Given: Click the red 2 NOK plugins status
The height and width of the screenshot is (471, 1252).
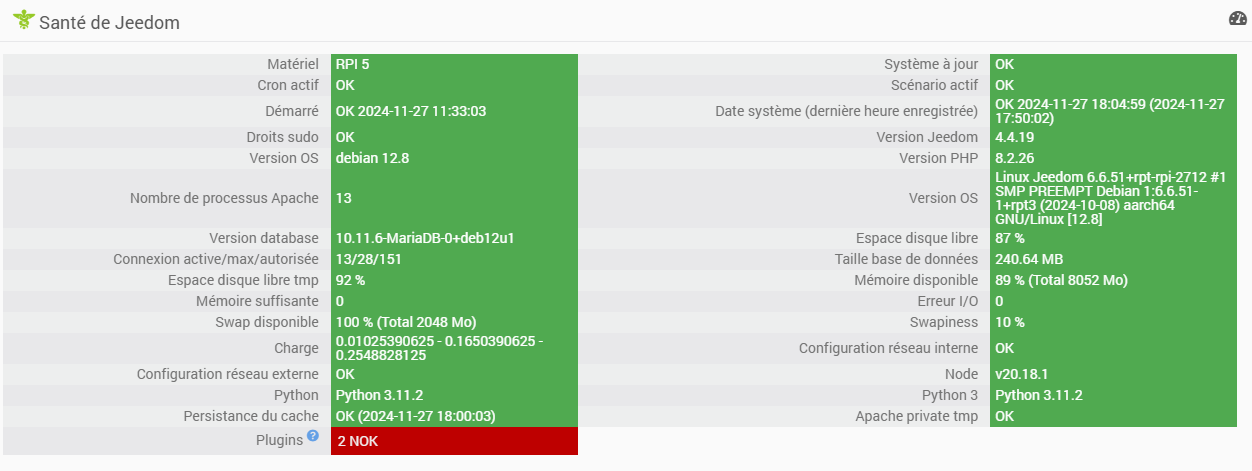Looking at the screenshot, I should 358,441.
